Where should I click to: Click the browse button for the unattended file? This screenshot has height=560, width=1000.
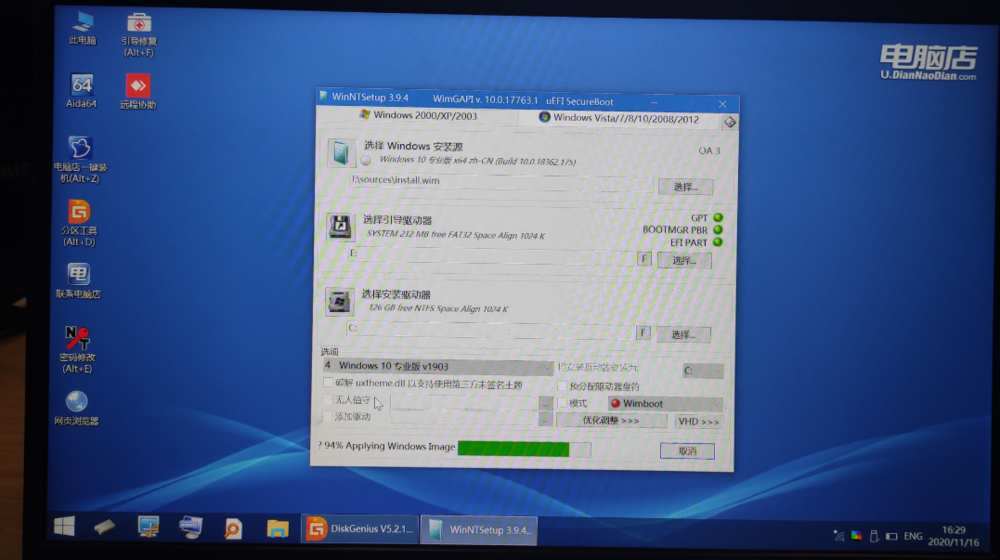[x=545, y=402]
